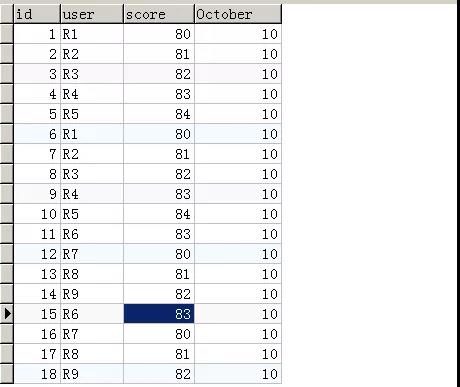
Task: Click user cell R1 in row id 6
Action: tap(92, 134)
